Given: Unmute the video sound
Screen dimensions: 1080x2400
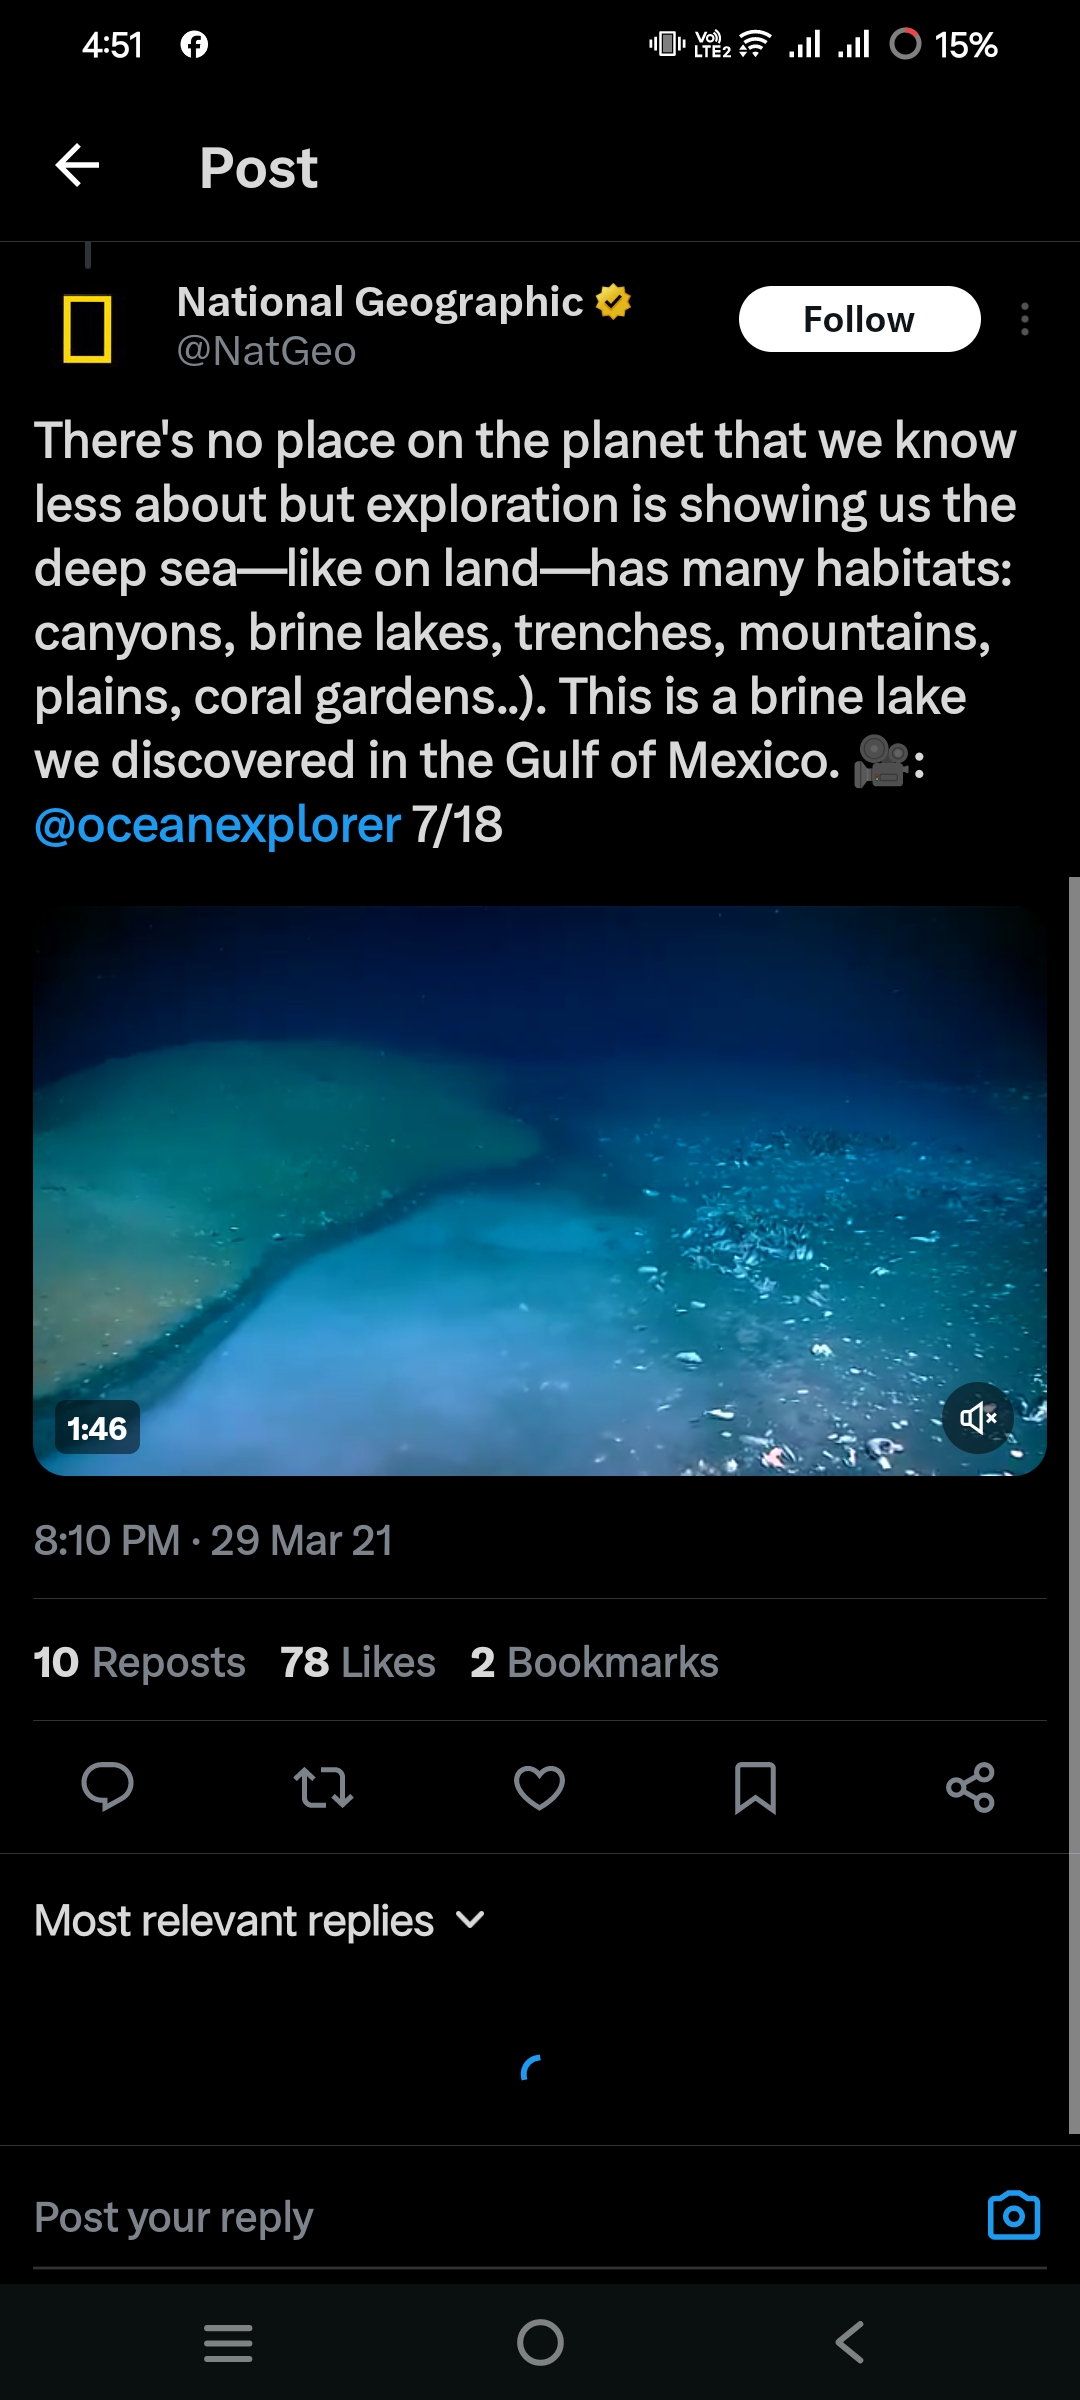Looking at the screenshot, I should click(x=978, y=1417).
